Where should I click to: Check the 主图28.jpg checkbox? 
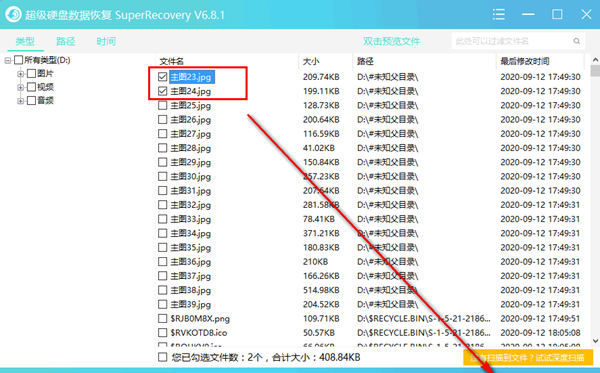tap(162, 148)
